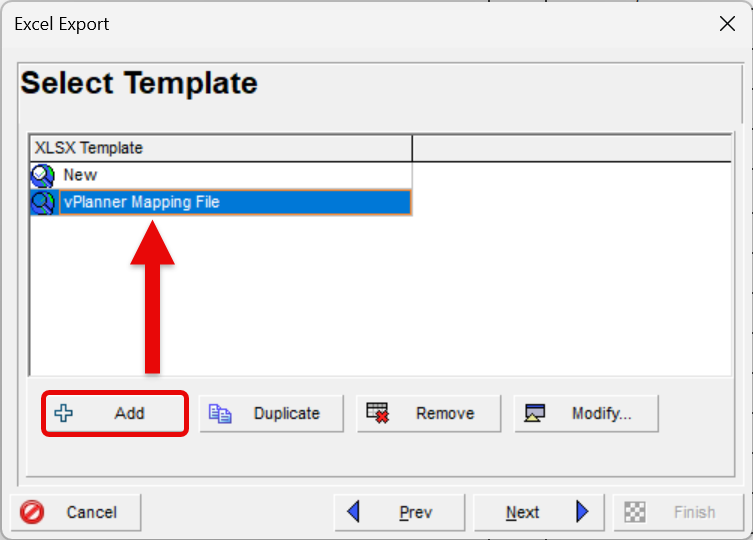Close the Excel Export dialog

click(727, 24)
